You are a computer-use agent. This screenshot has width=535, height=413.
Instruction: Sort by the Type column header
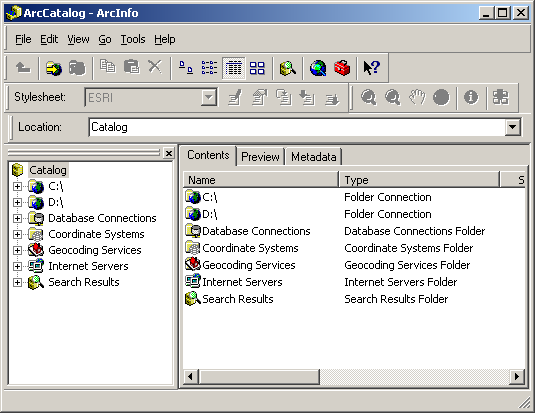(x=419, y=180)
